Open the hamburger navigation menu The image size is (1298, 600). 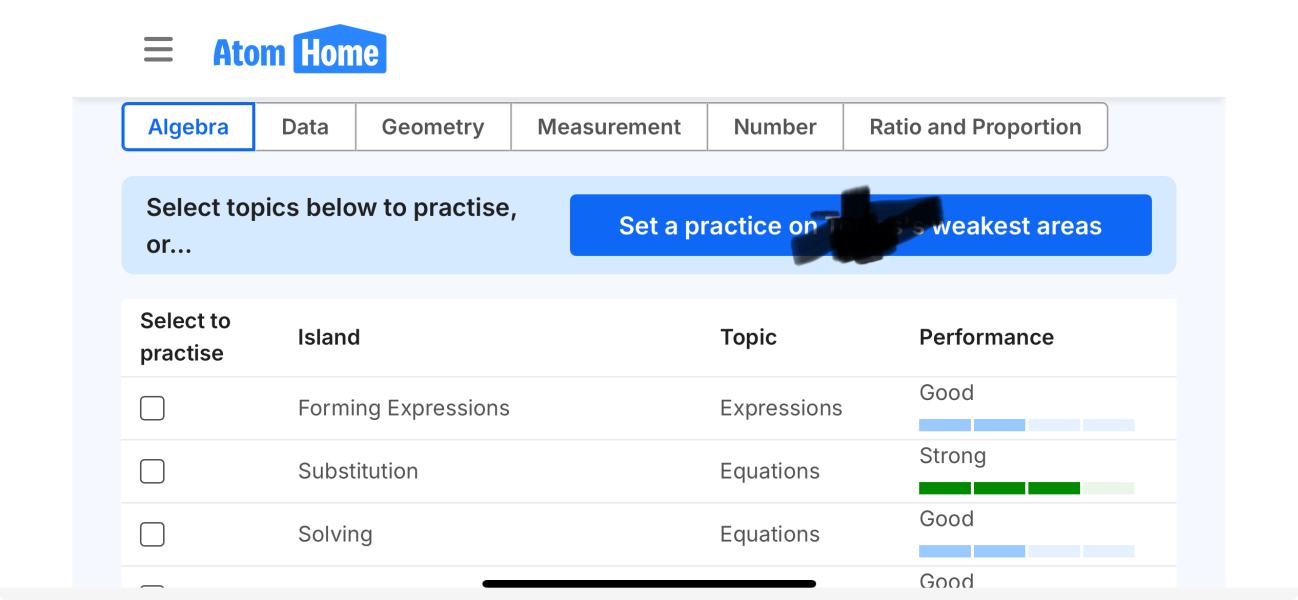pyautogui.click(x=158, y=50)
